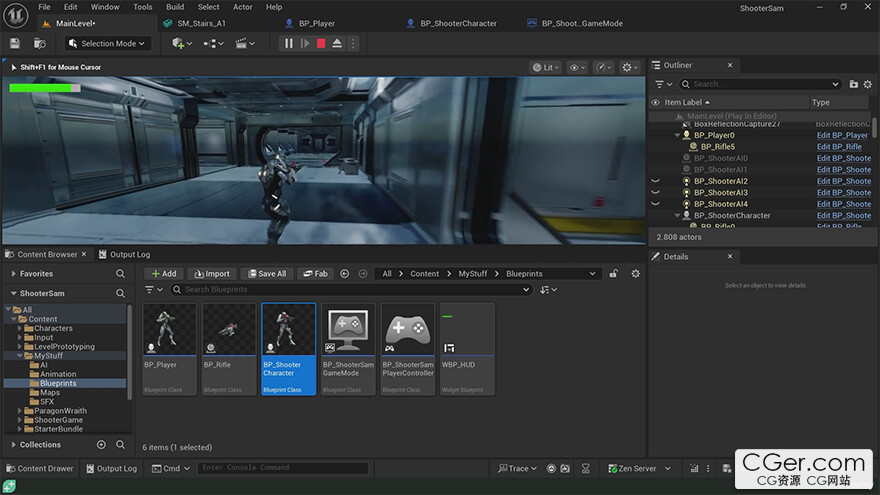This screenshot has height=495, width=880.
Task: Switch to BP_Player tab
Action: pos(317,24)
